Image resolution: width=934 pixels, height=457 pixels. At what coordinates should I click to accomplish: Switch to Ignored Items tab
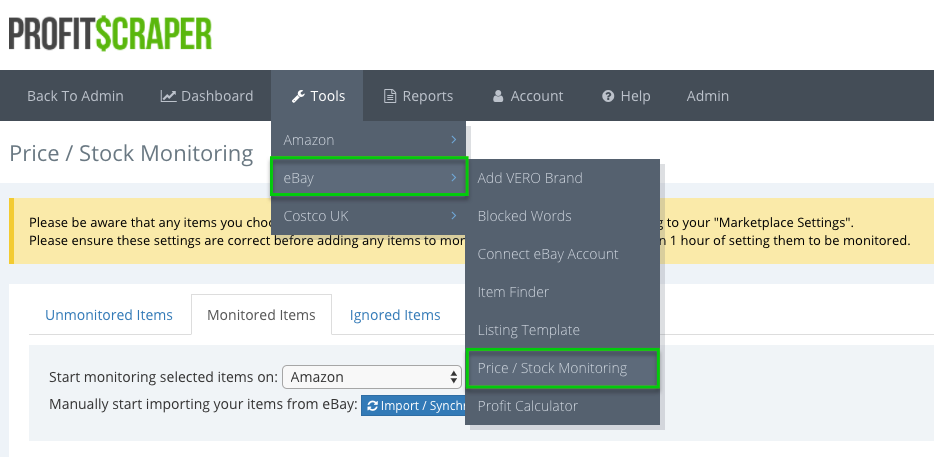tap(395, 315)
